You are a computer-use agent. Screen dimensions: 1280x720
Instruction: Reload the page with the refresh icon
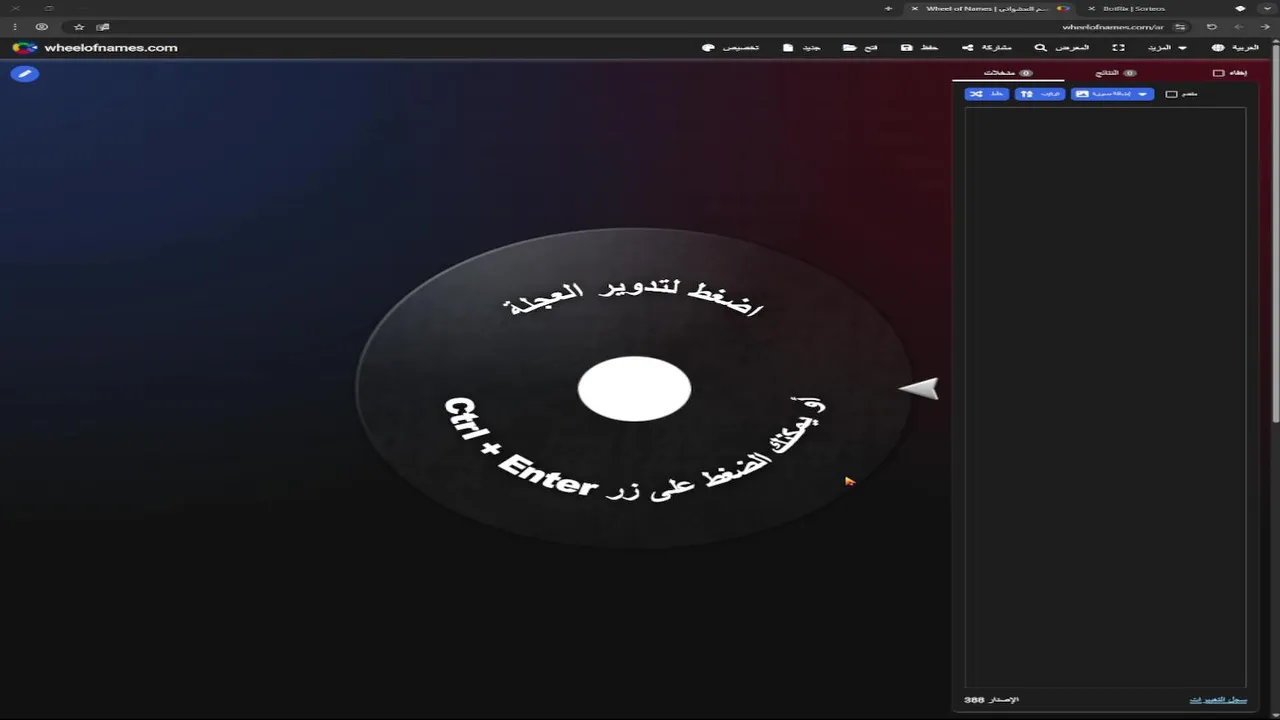[1212, 27]
